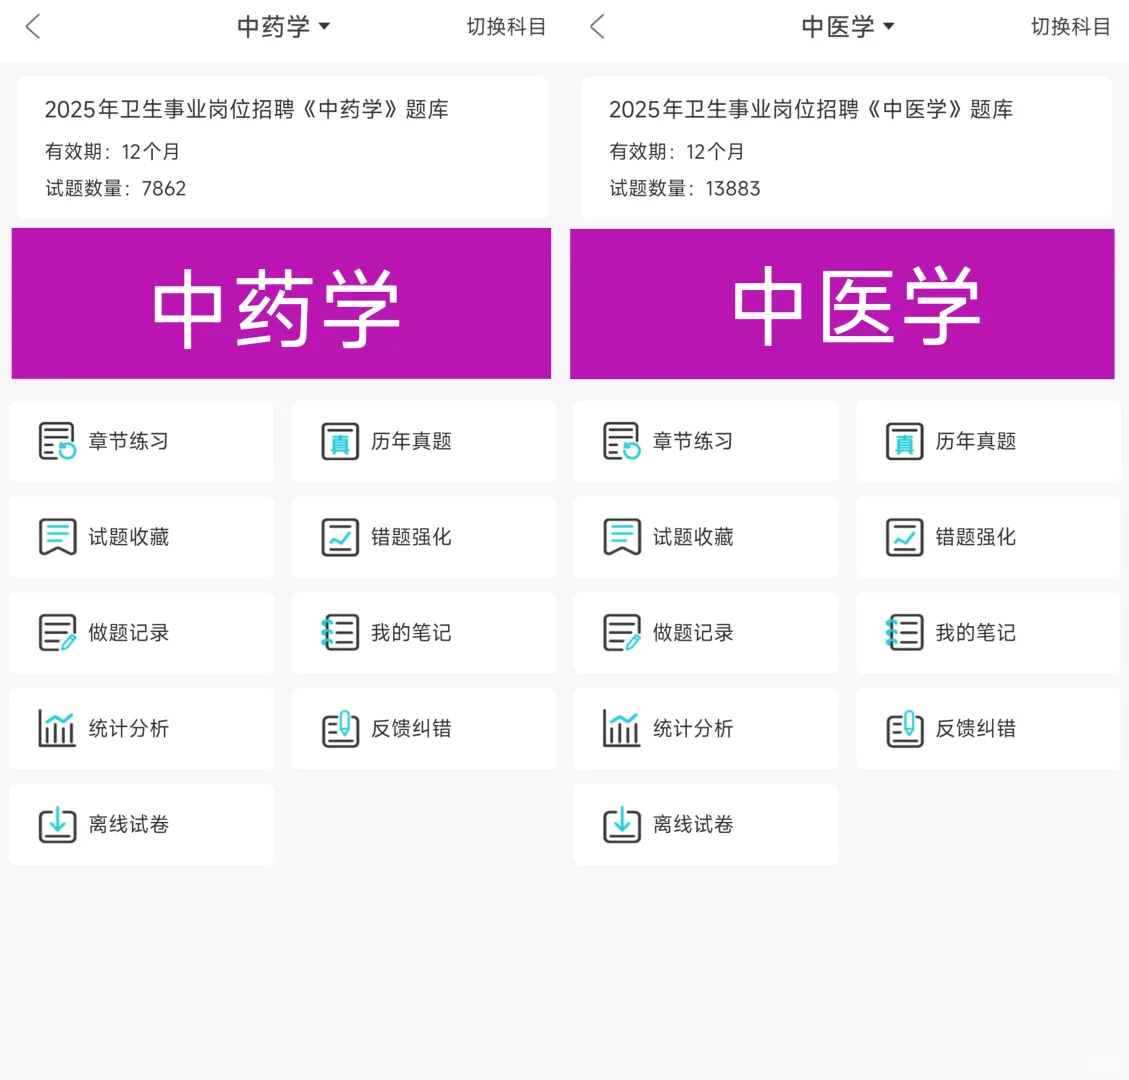1129x1080 pixels.
Task: Open 历年真题 icon in 中医学 screen
Action: tap(904, 441)
